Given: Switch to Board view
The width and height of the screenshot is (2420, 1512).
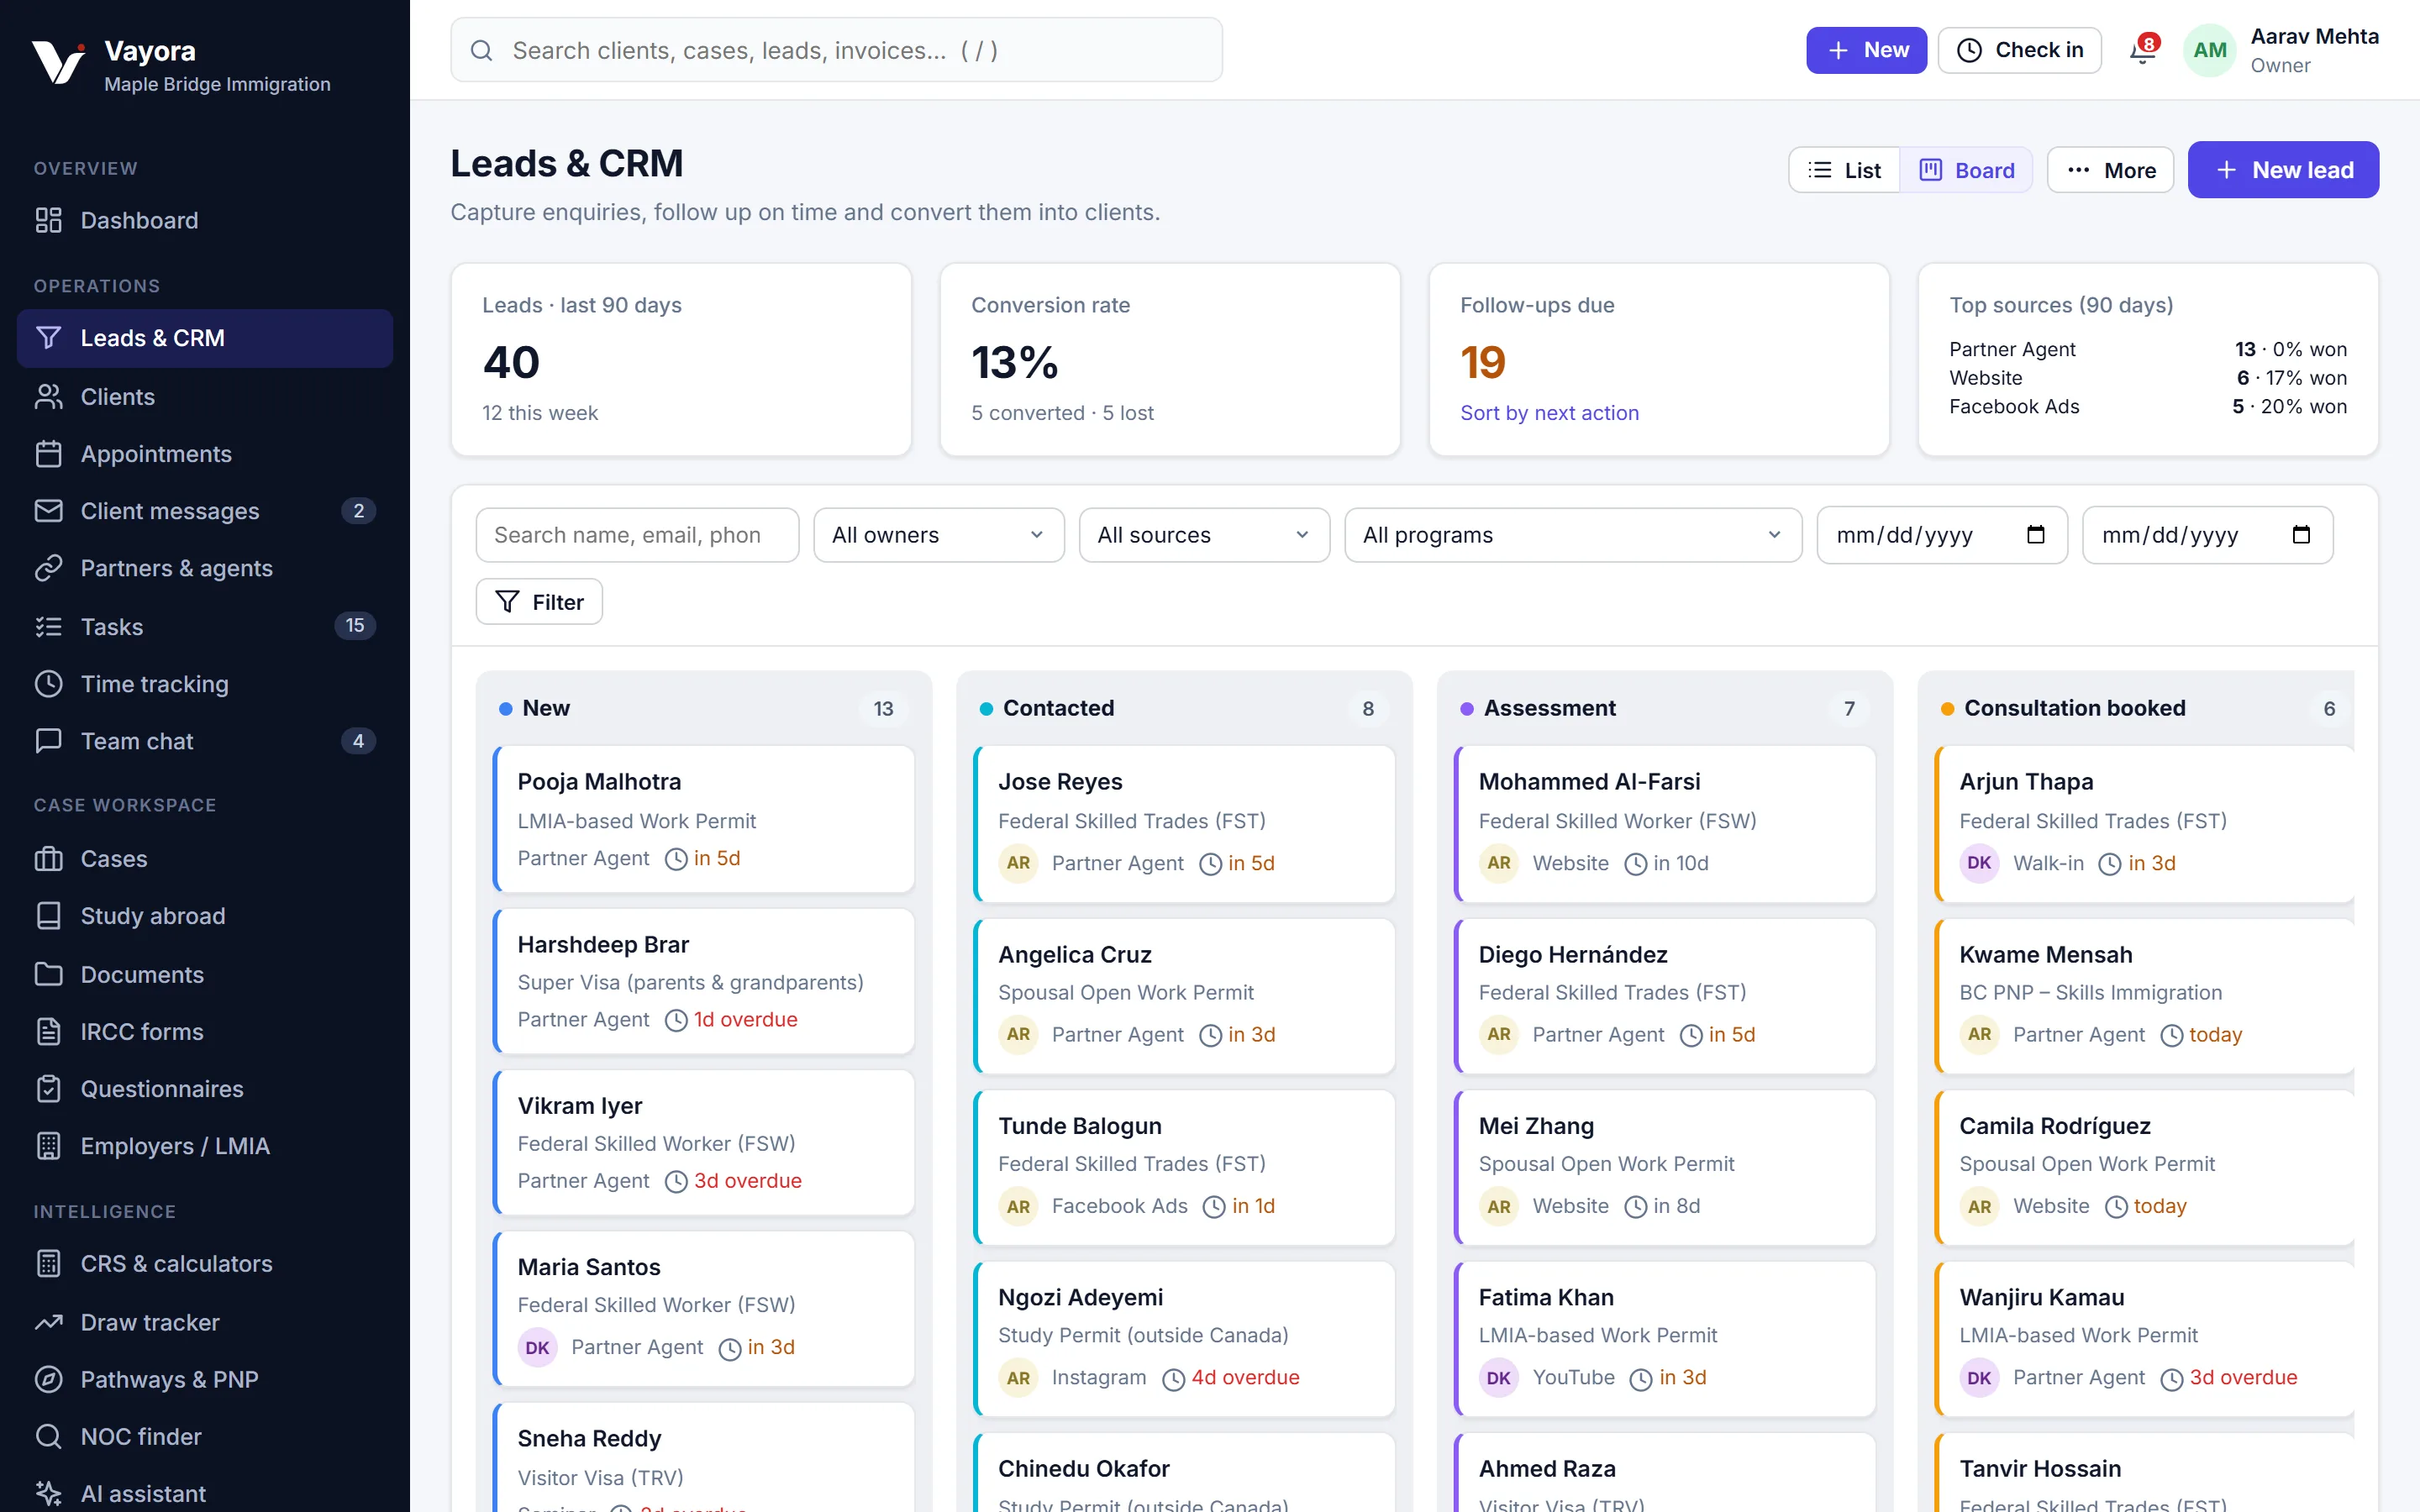Looking at the screenshot, I should 1967,170.
